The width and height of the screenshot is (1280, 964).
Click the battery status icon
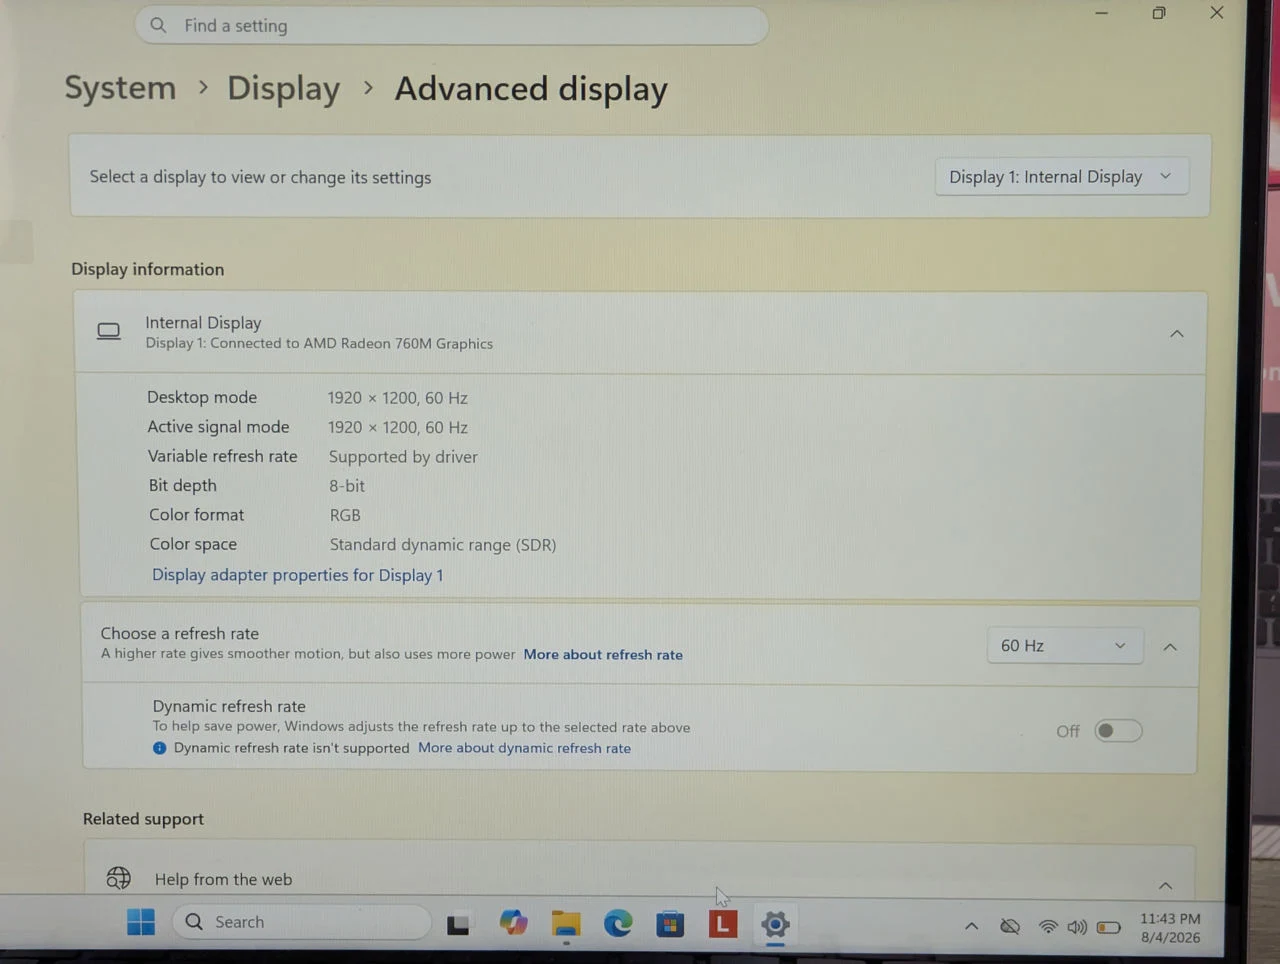pos(1109,927)
